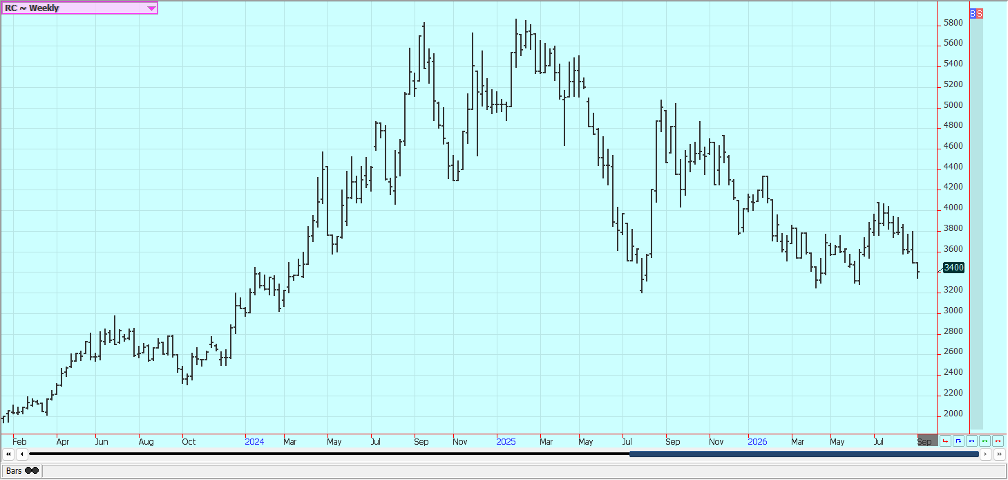Viewport: 1008px width, 480px height.
Task: Click the dark blue scrollbar thumb
Action: (804, 454)
